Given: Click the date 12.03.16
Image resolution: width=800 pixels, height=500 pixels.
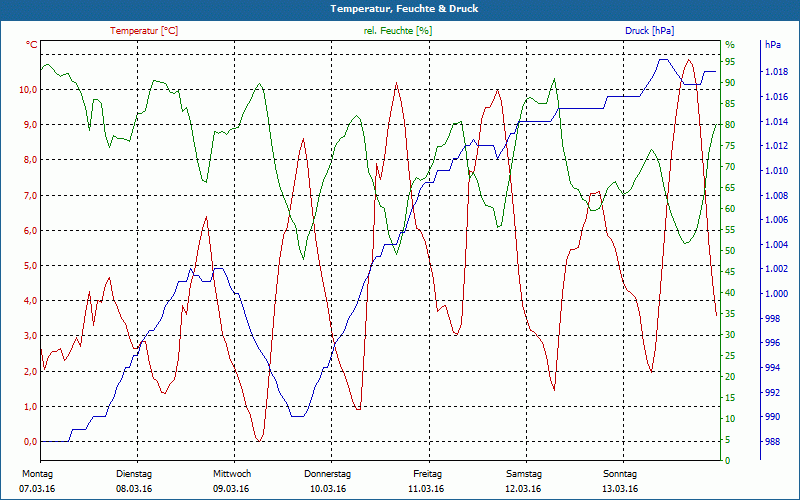Looking at the screenshot, I should (x=523, y=489).
